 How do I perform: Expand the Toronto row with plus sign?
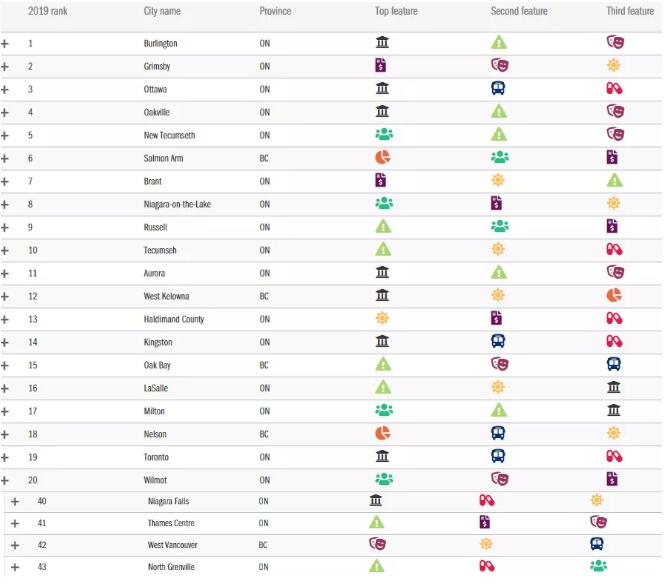click(6, 457)
